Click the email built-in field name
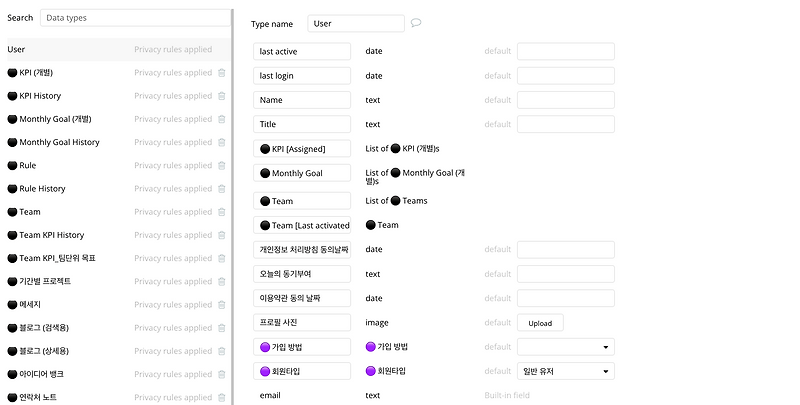The image size is (800, 405). 270,395
